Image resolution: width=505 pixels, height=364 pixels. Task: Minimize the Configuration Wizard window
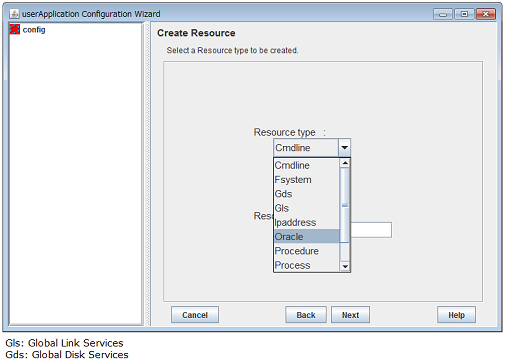[x=443, y=14]
